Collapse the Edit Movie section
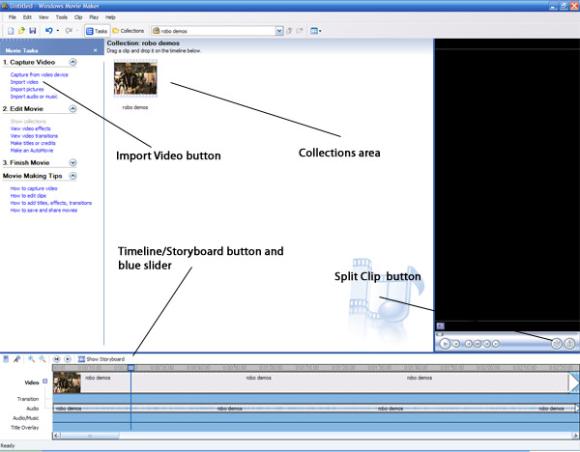Image resolution: width=580 pixels, height=452 pixels. (x=72, y=109)
